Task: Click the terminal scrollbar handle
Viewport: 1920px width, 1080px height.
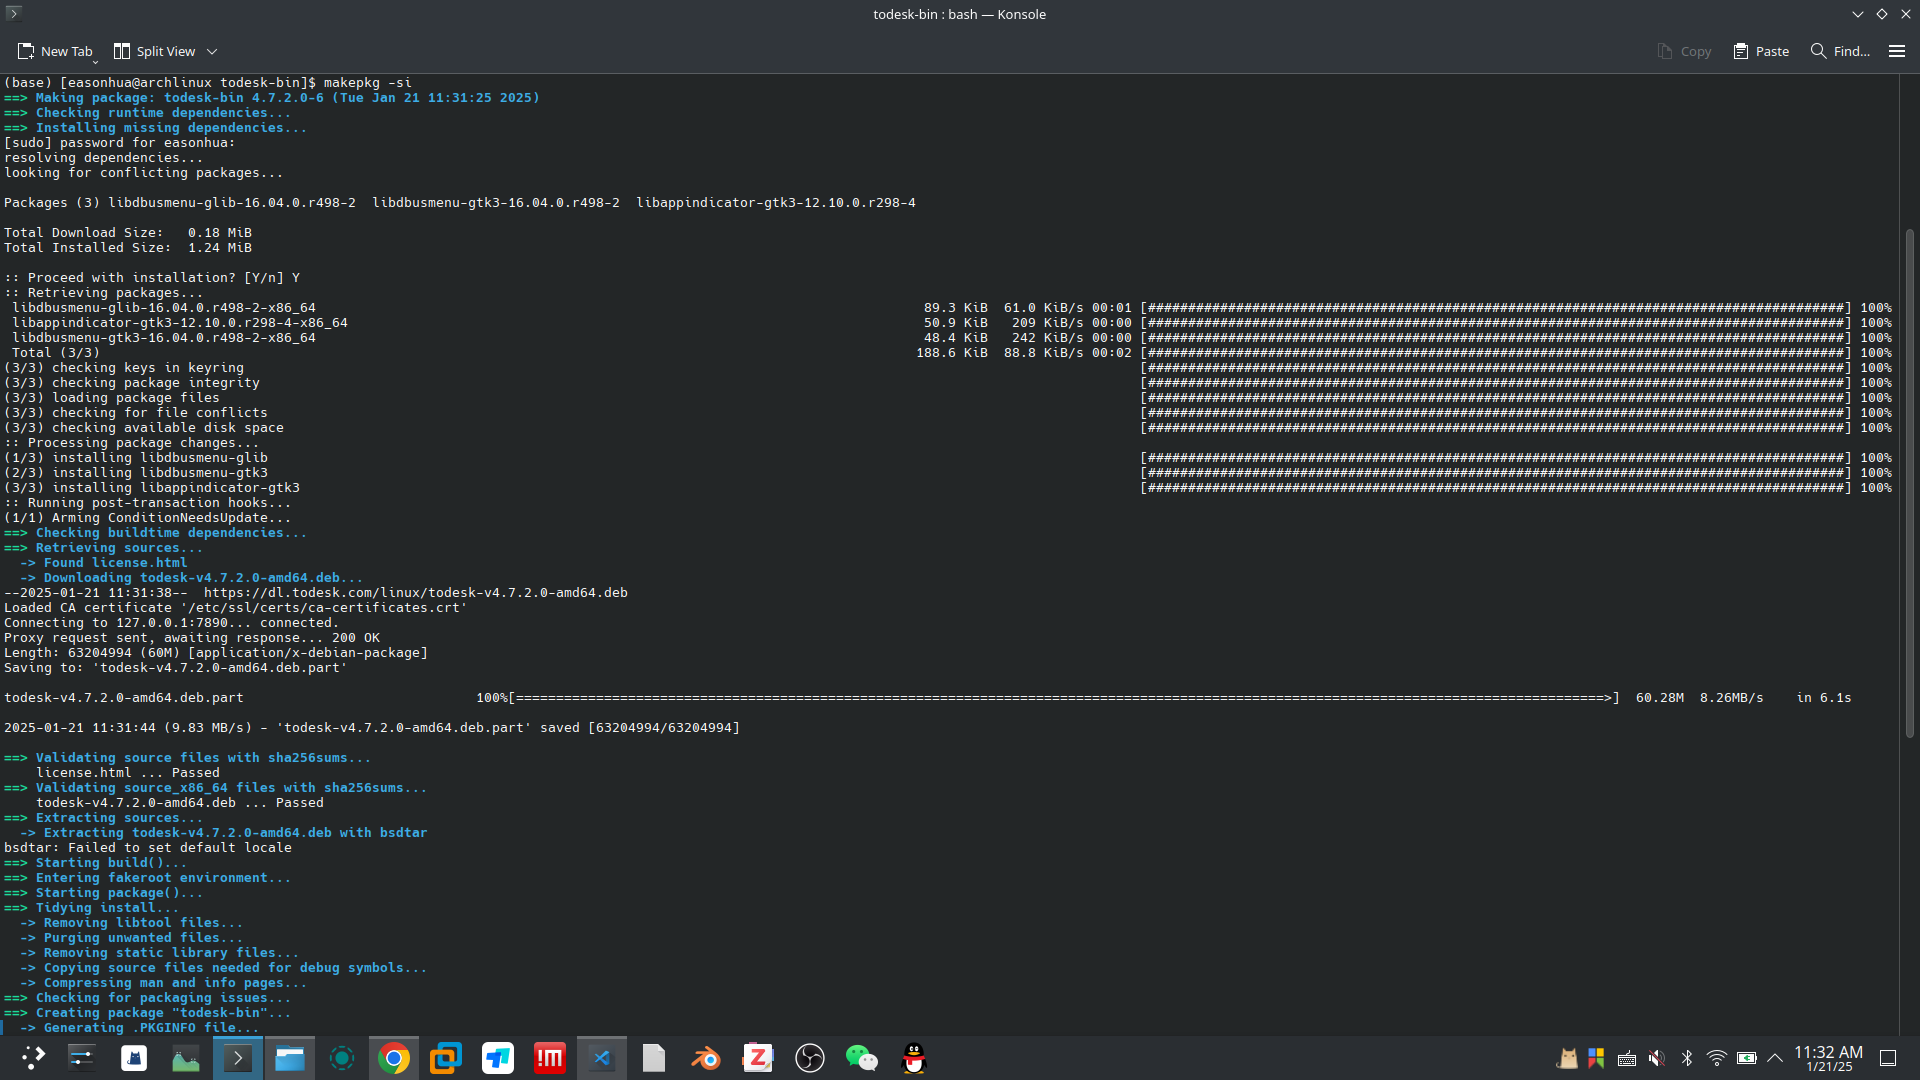Action: pos(1909,484)
